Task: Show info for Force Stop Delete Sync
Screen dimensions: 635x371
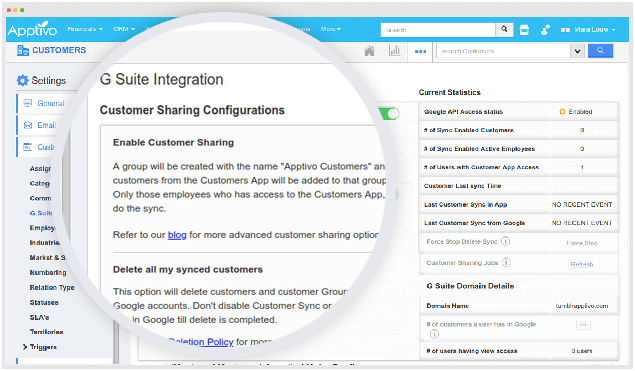Action: click(x=505, y=241)
